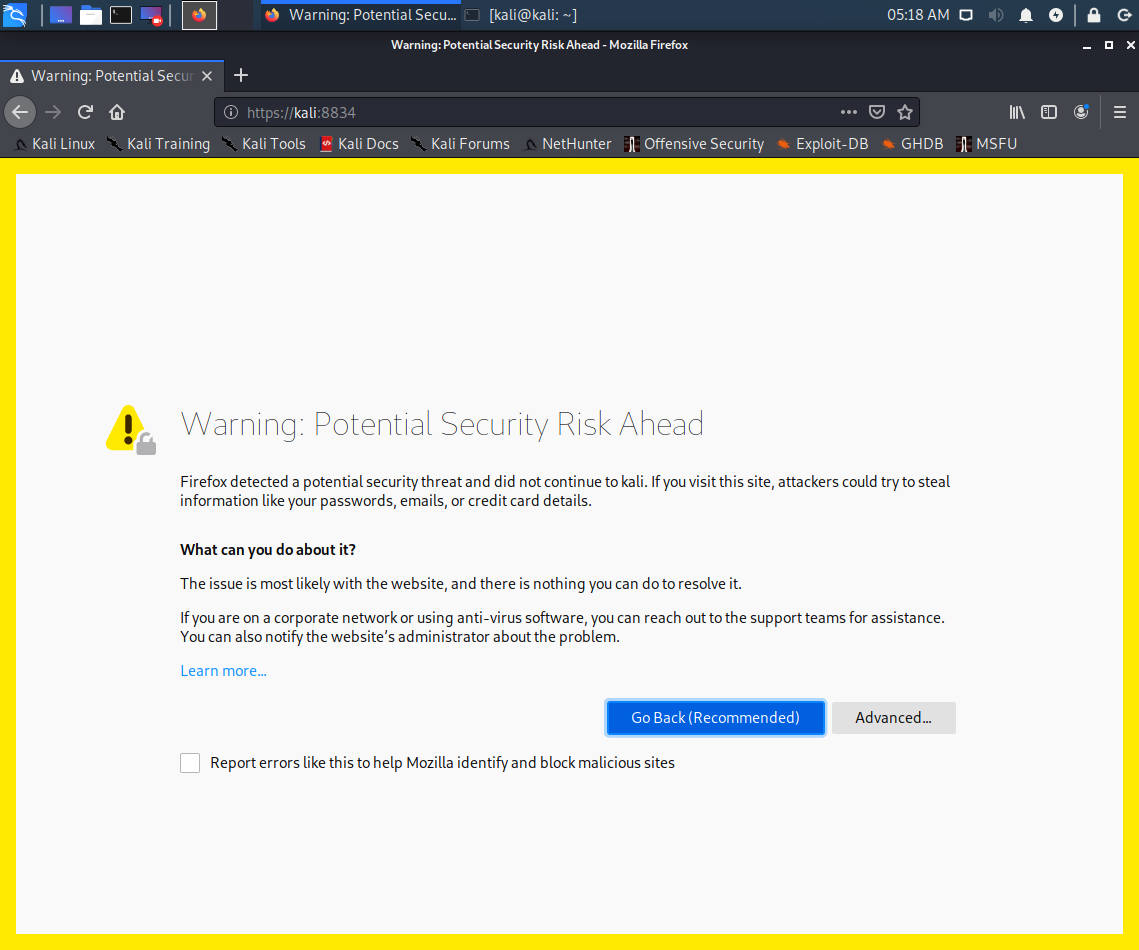Click the forward navigation arrow
This screenshot has height=950, width=1139.
click(53, 112)
